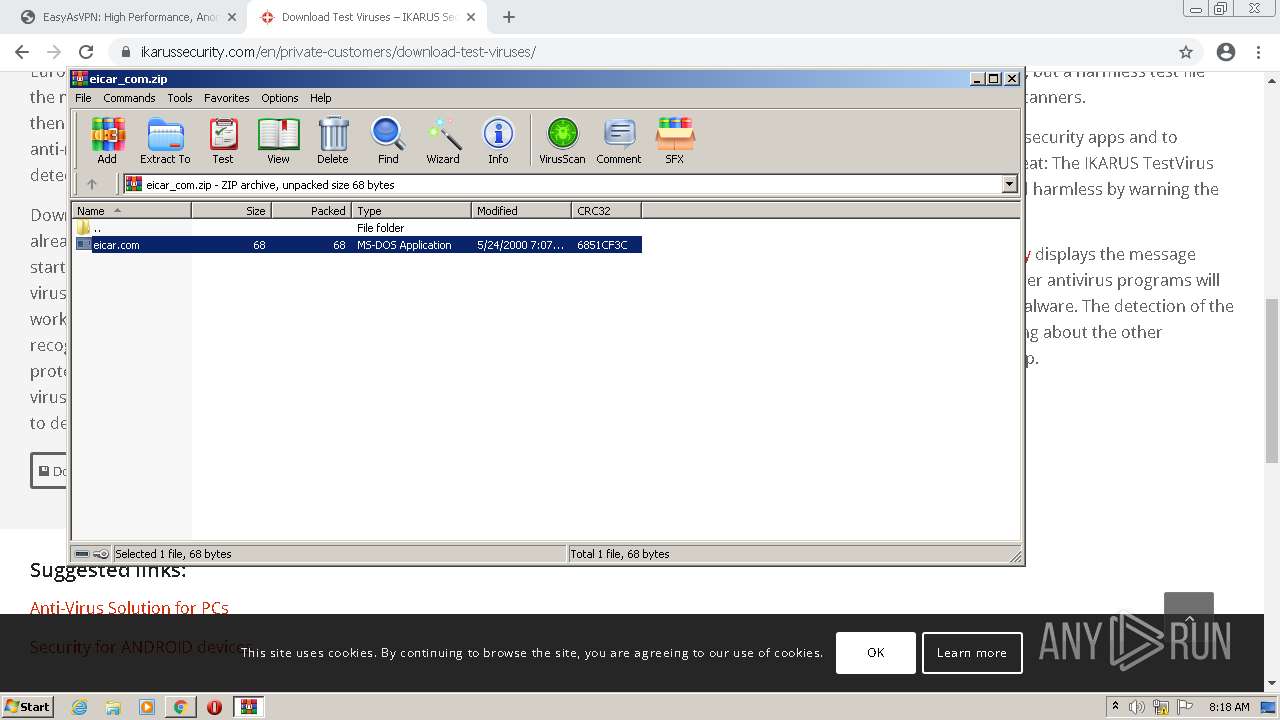Image resolution: width=1280 pixels, height=720 pixels.
Task: Close the EasyAsVPN browser tab
Action: coord(232,17)
